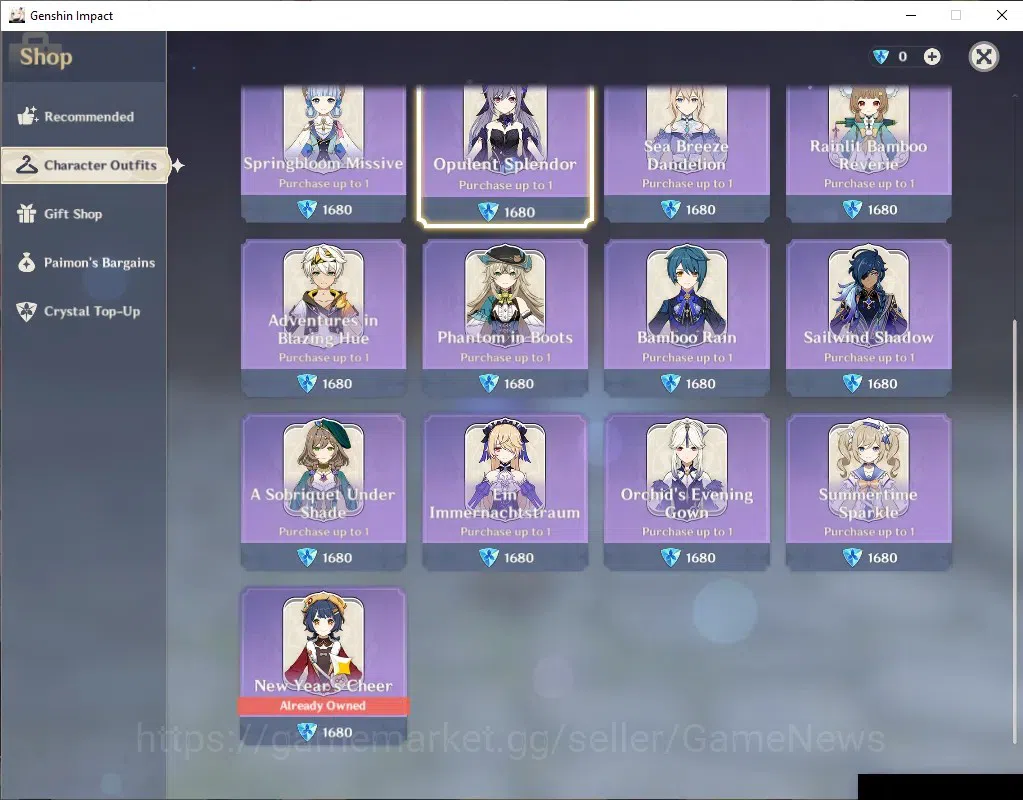Close the Genshin Impact window
The height and width of the screenshot is (800, 1023).
point(1001,15)
